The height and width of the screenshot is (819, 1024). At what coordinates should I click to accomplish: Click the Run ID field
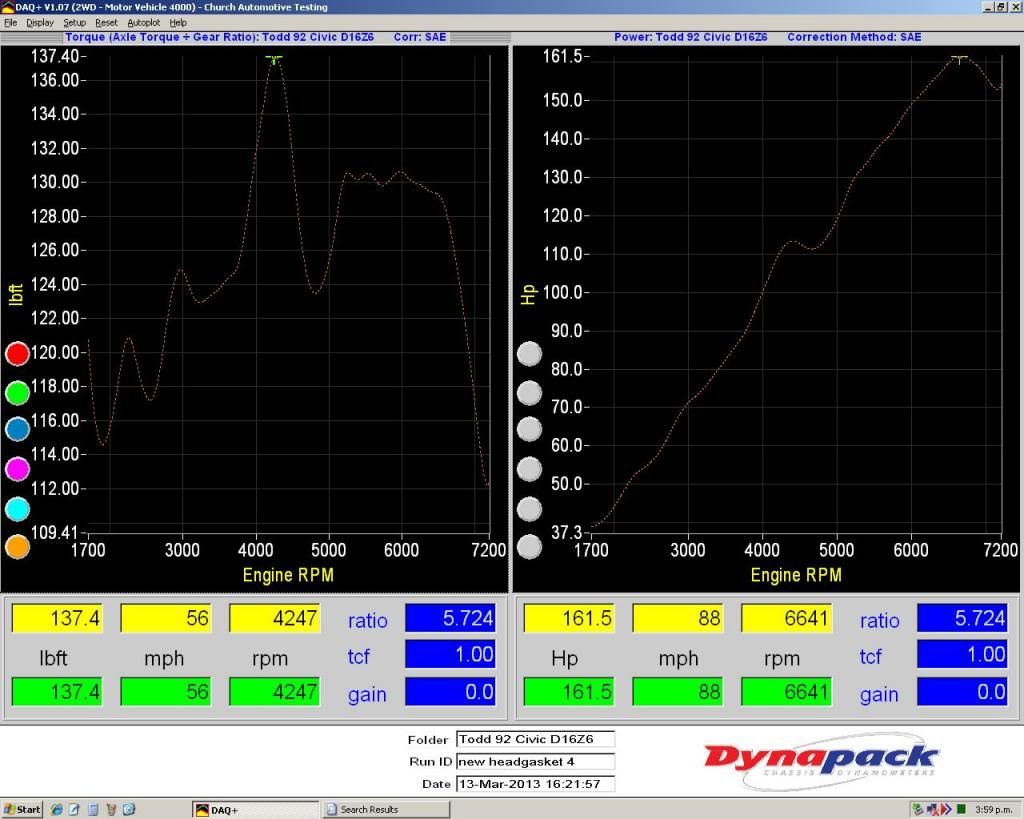[x=534, y=761]
